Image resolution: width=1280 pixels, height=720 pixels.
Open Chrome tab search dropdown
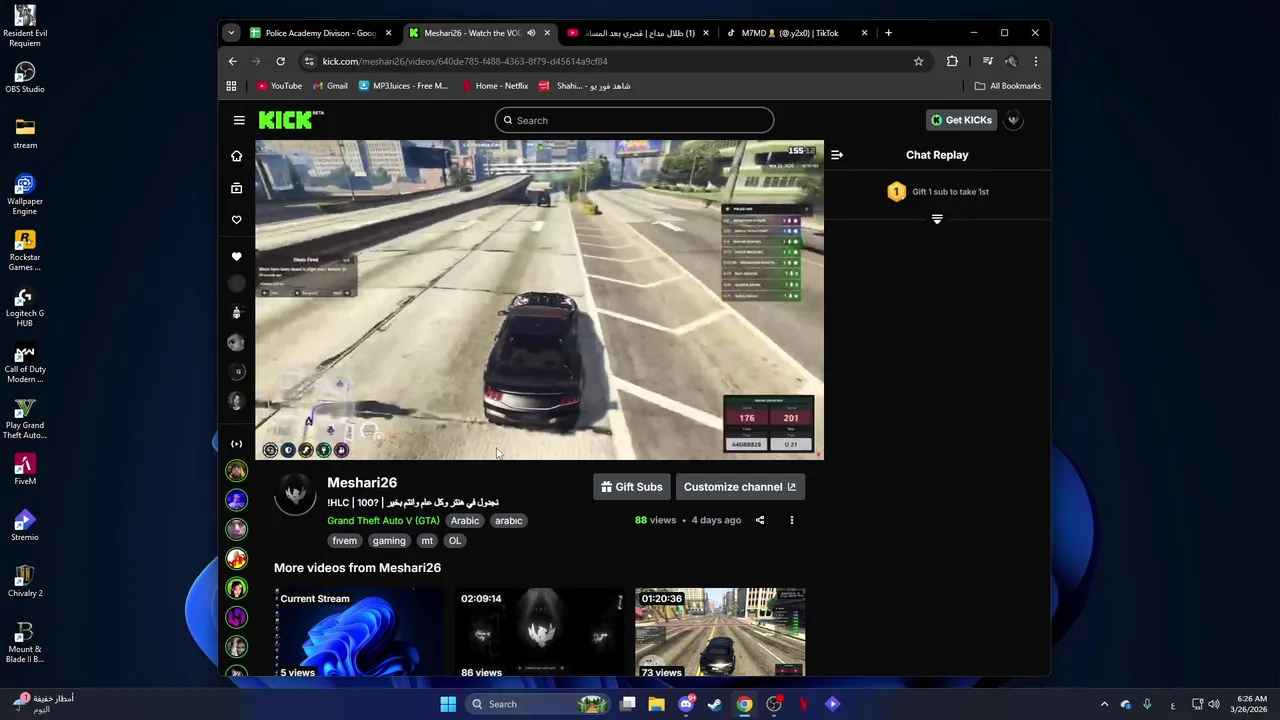coord(231,33)
